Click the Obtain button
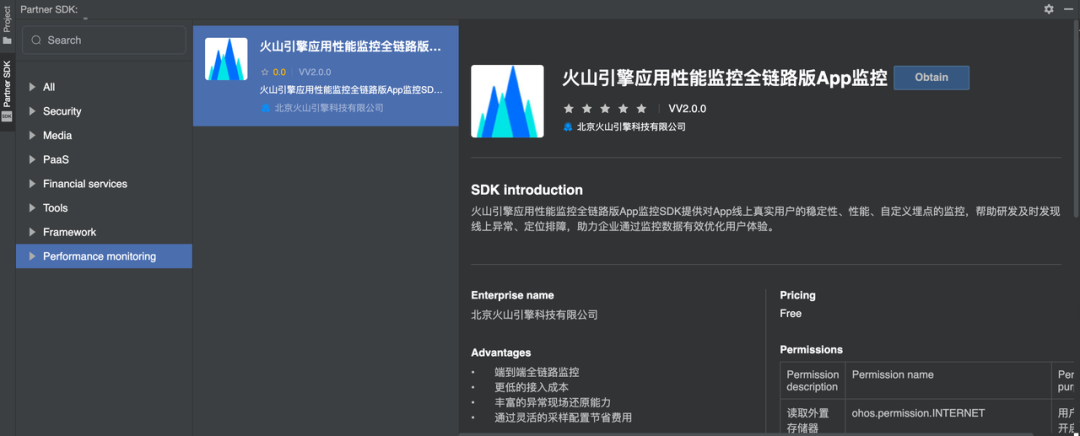 [931, 78]
